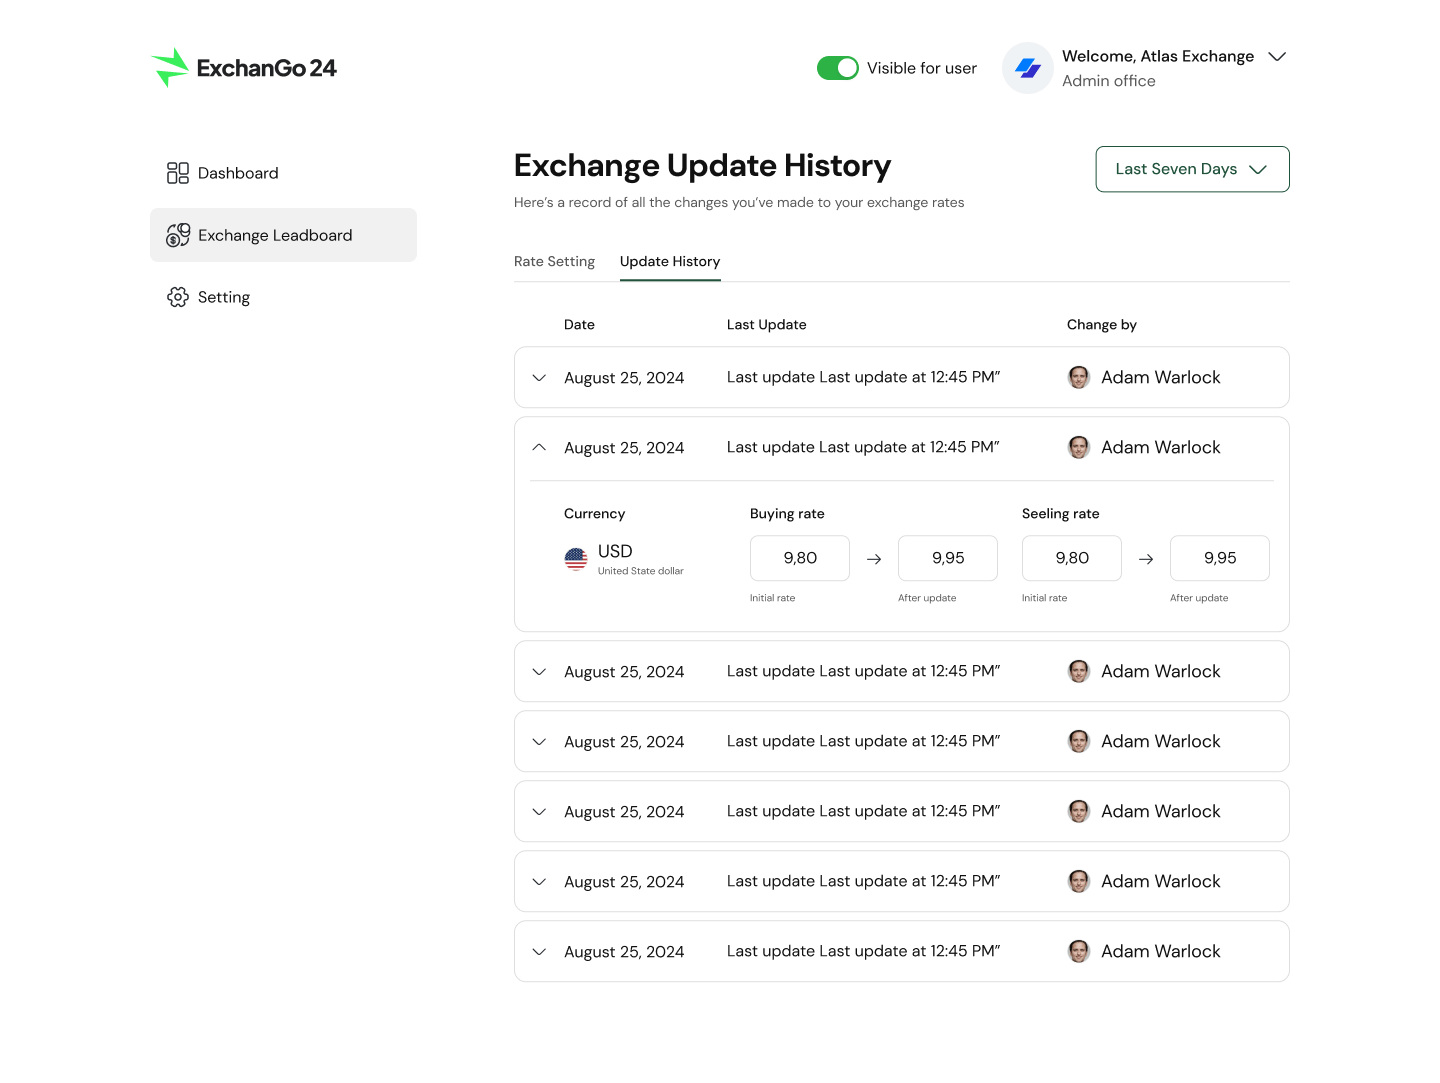Navigate to the Dashboard page
1440x1083 pixels.
tap(237, 172)
